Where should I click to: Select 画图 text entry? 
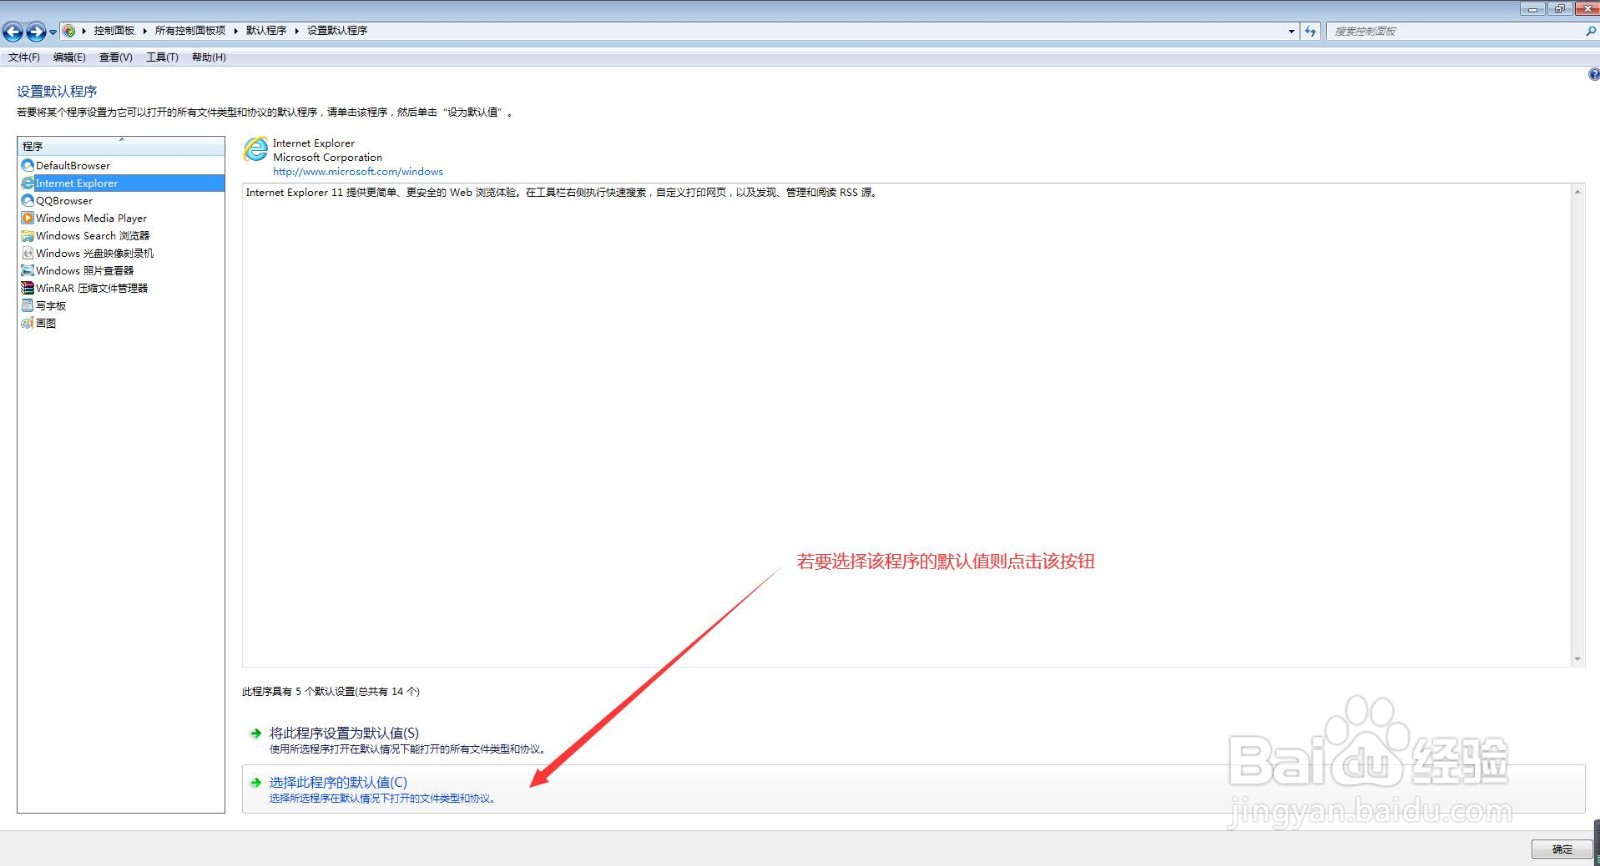tap(46, 323)
